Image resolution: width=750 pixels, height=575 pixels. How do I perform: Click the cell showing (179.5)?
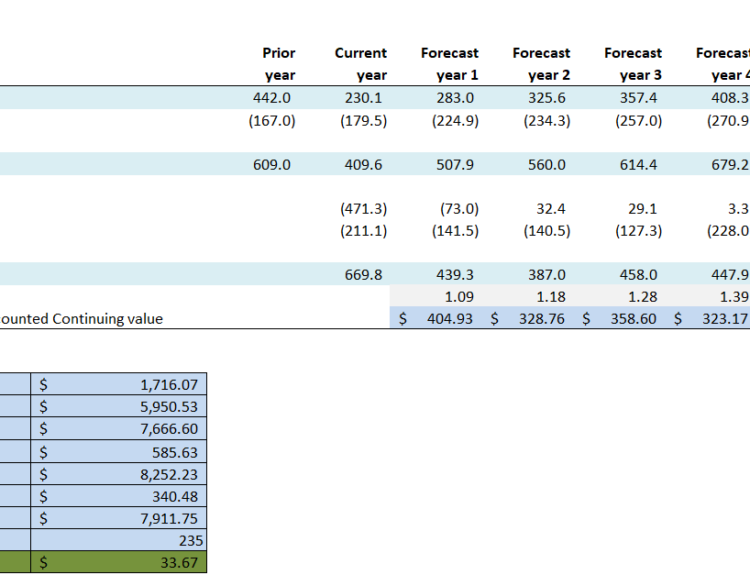tap(360, 121)
